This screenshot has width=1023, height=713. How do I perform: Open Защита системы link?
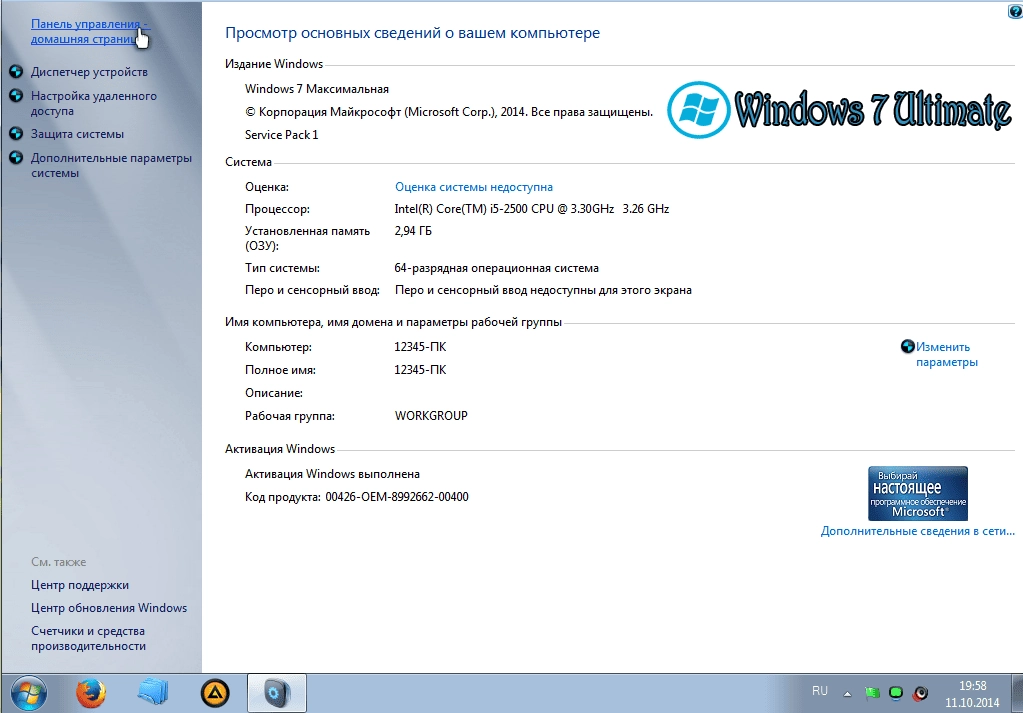pos(77,134)
